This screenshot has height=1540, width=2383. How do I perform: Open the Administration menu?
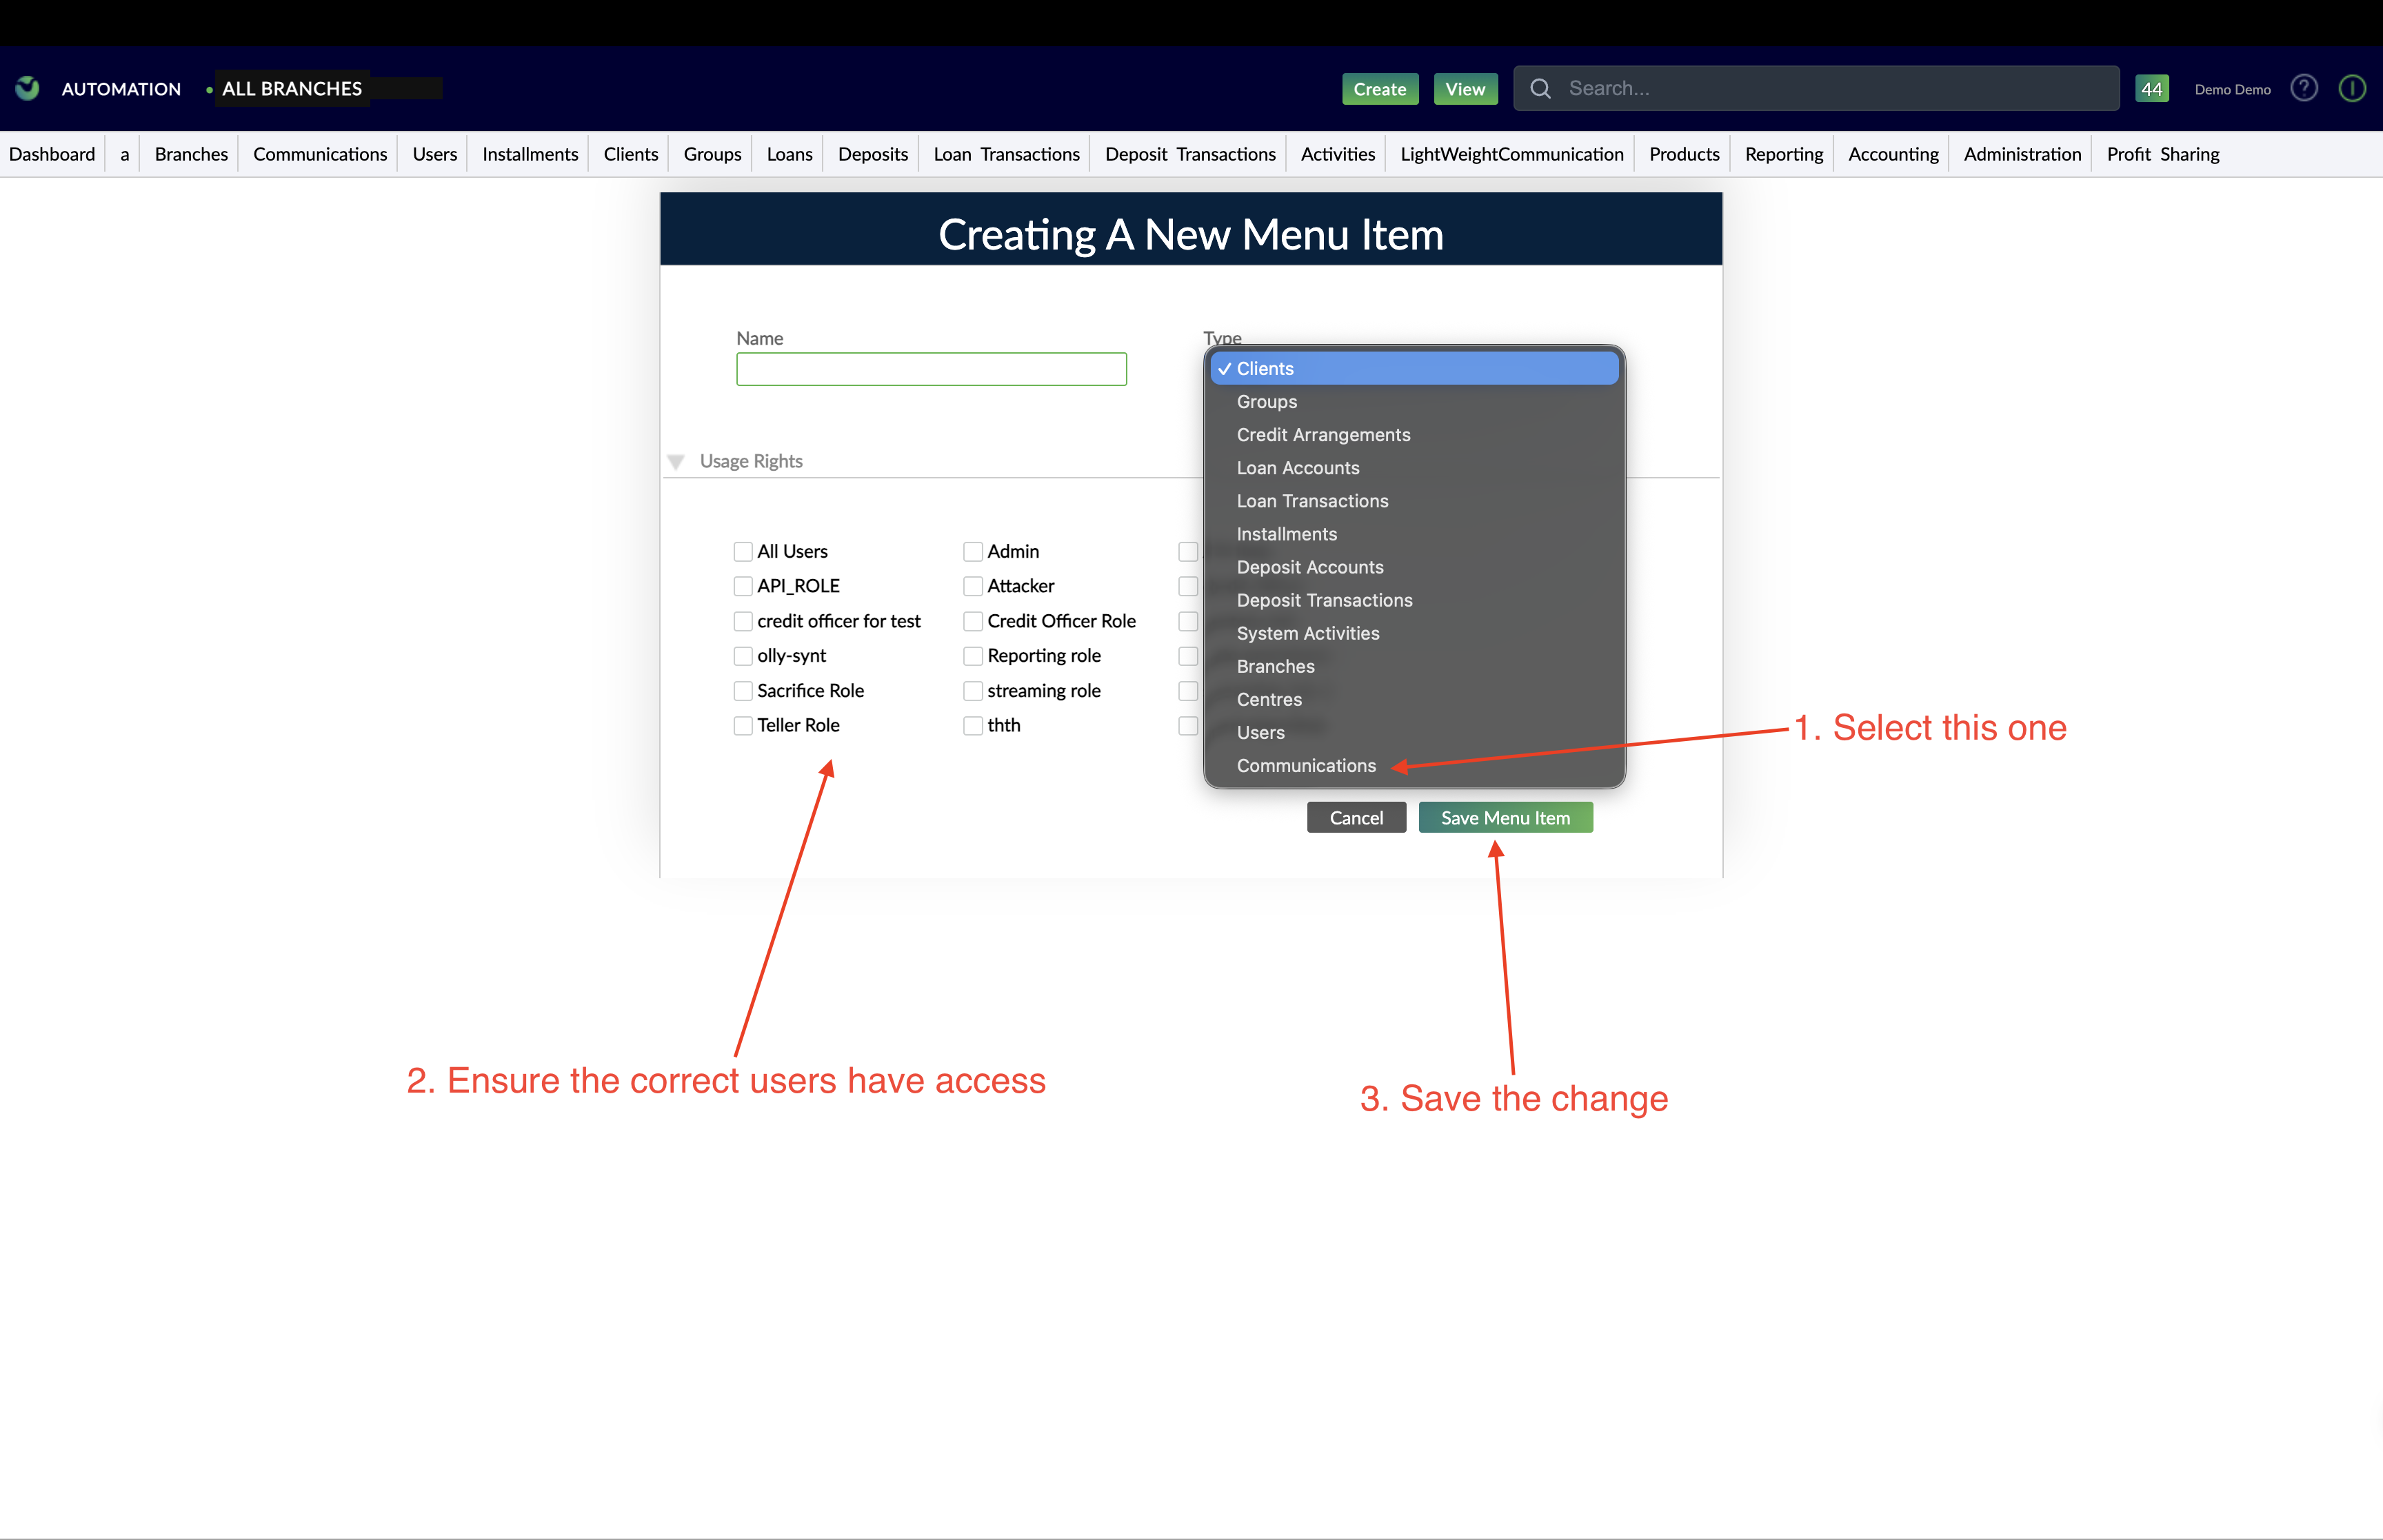(2021, 153)
